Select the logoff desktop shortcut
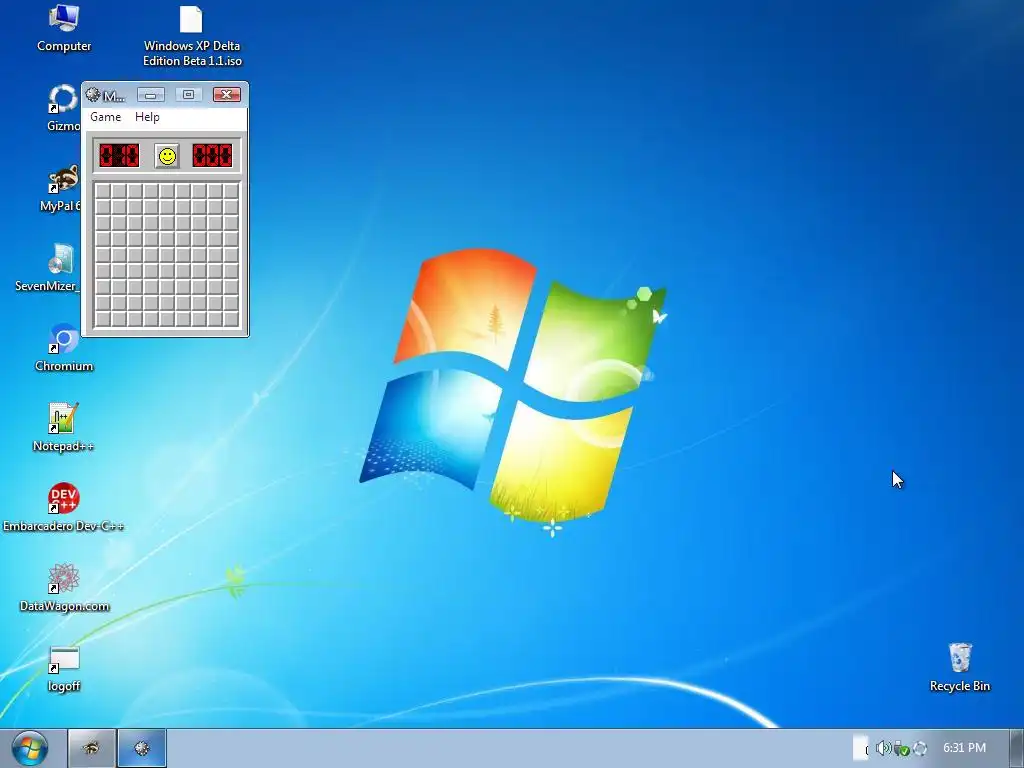Image resolution: width=1024 pixels, height=768 pixels. [x=64, y=669]
